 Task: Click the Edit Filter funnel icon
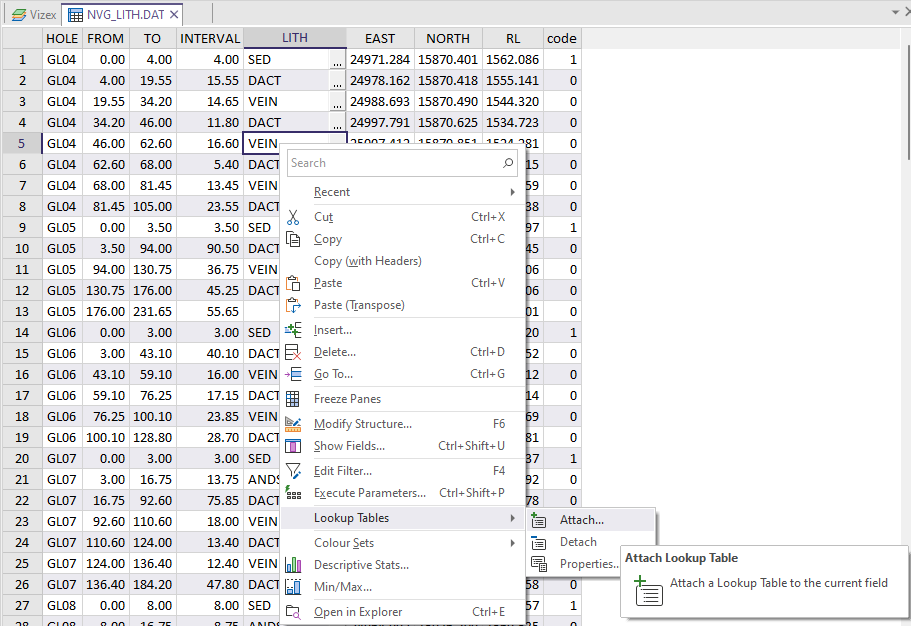(293, 471)
